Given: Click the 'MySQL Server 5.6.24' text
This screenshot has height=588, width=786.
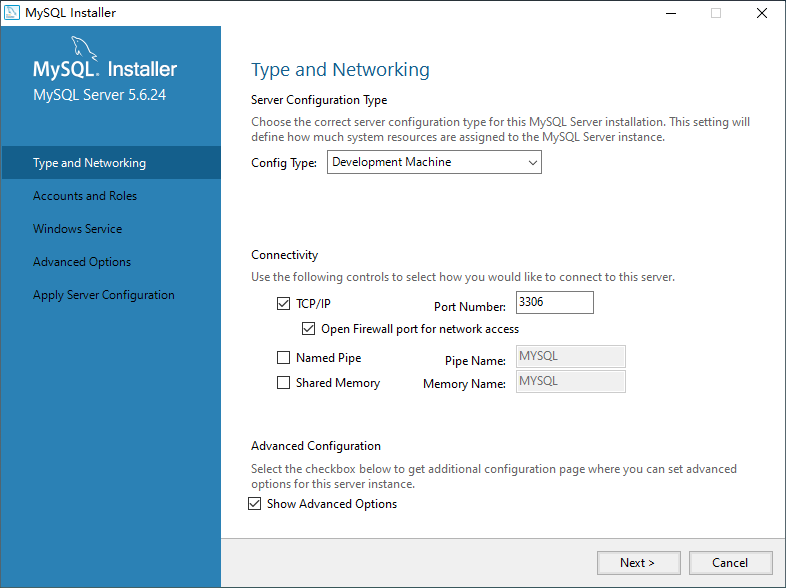Looking at the screenshot, I should [x=99, y=95].
